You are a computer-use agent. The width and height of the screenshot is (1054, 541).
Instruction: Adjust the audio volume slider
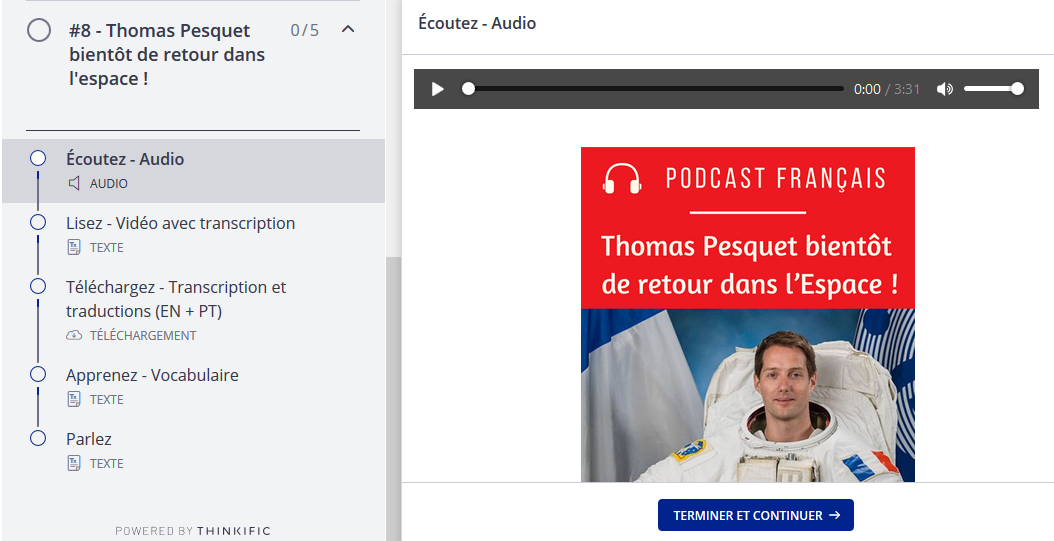(x=992, y=89)
